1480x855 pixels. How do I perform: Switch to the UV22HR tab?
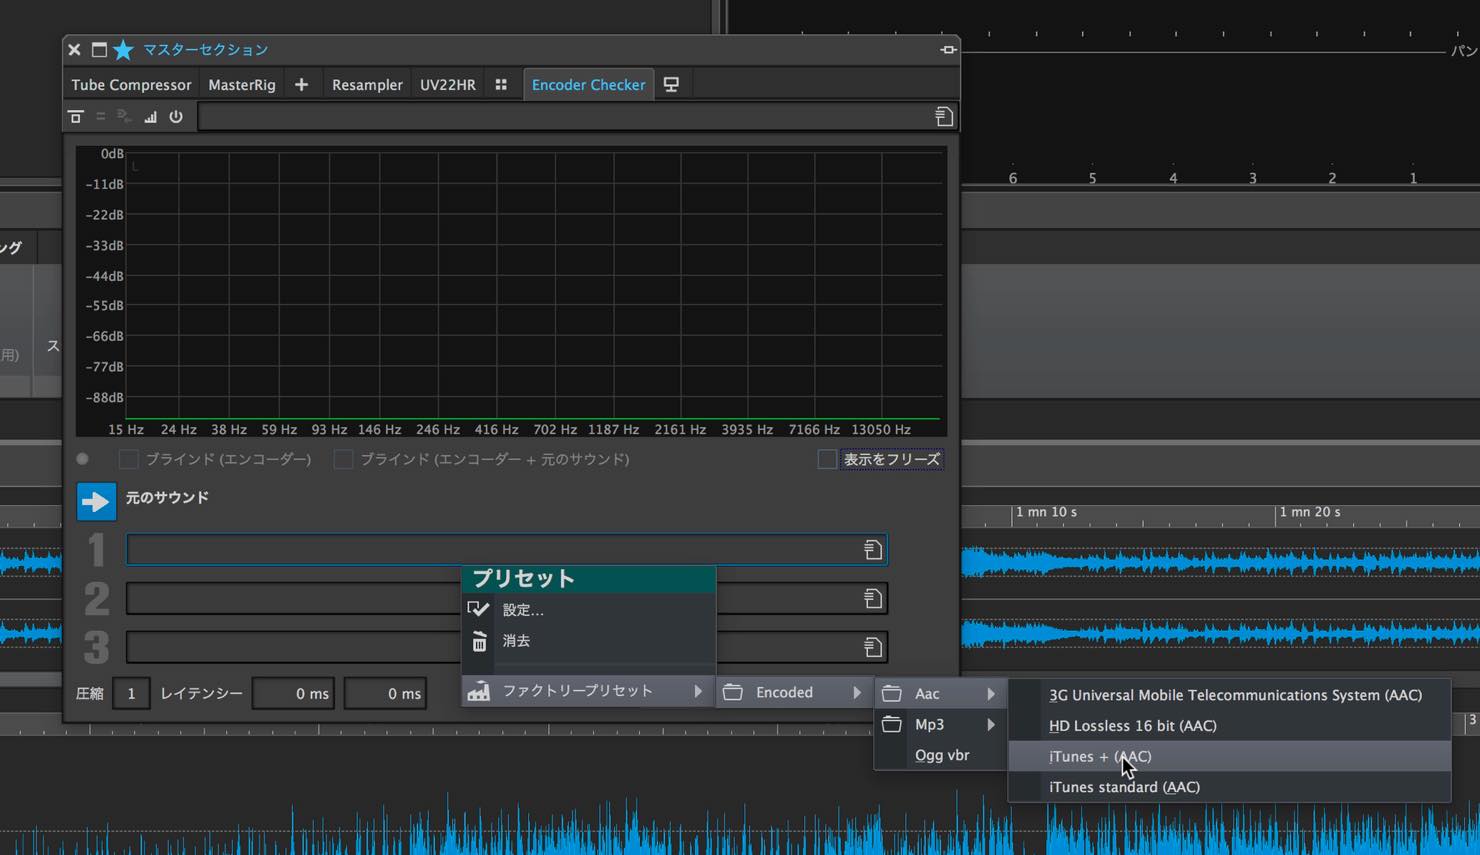(448, 85)
